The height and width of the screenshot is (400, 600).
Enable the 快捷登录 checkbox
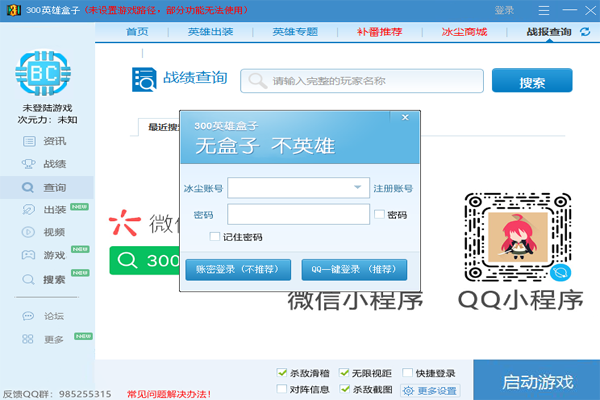[408, 372]
